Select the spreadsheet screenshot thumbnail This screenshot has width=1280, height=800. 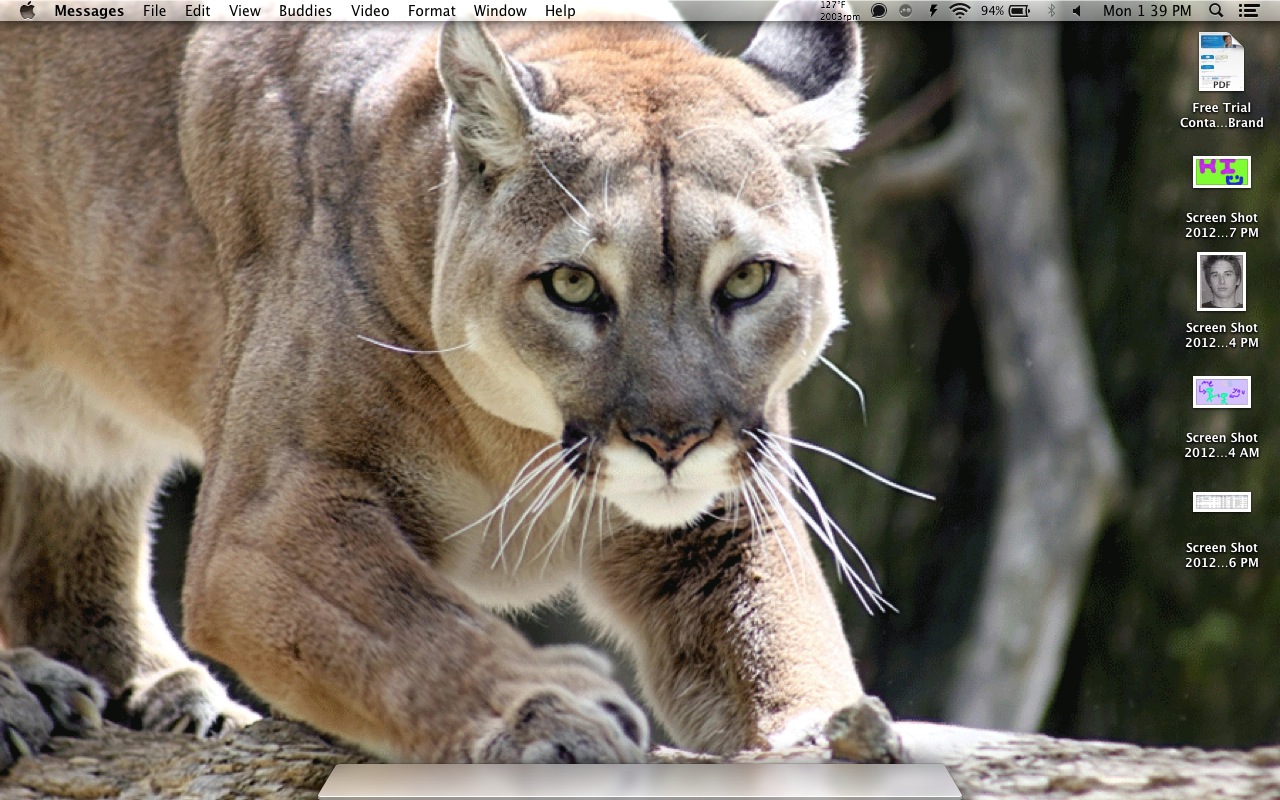1221,502
